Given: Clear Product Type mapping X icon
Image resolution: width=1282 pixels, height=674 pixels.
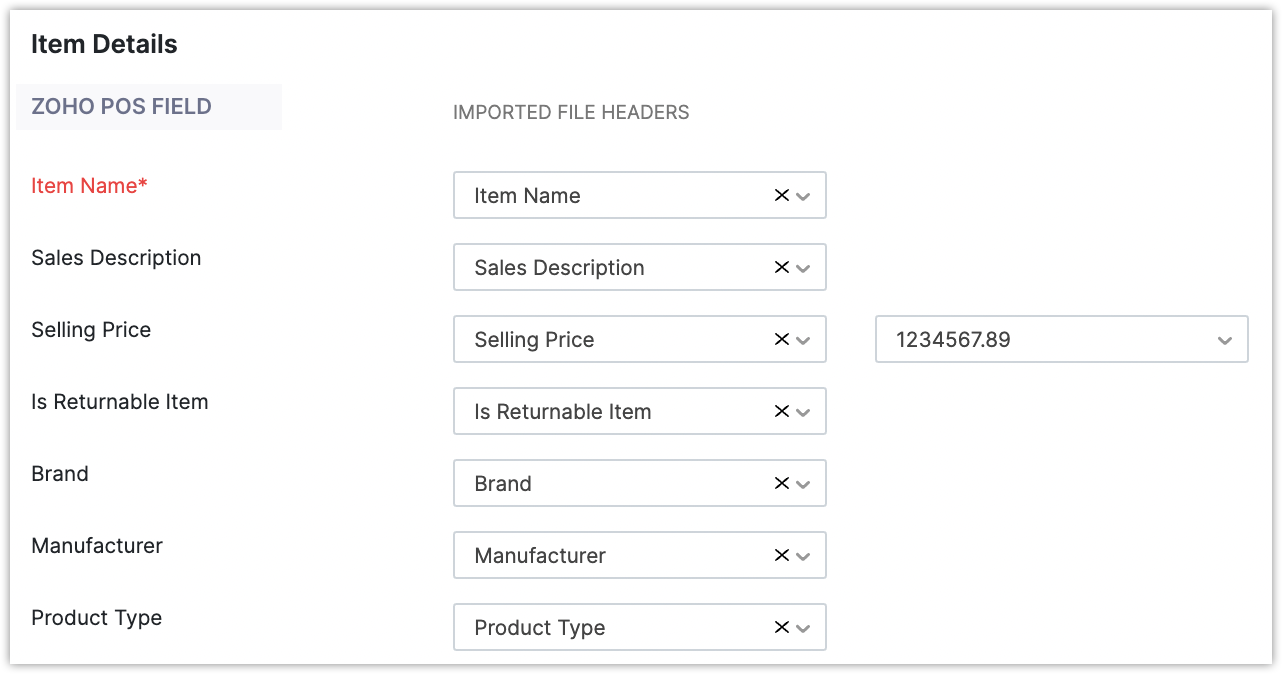Looking at the screenshot, I should tap(782, 628).
